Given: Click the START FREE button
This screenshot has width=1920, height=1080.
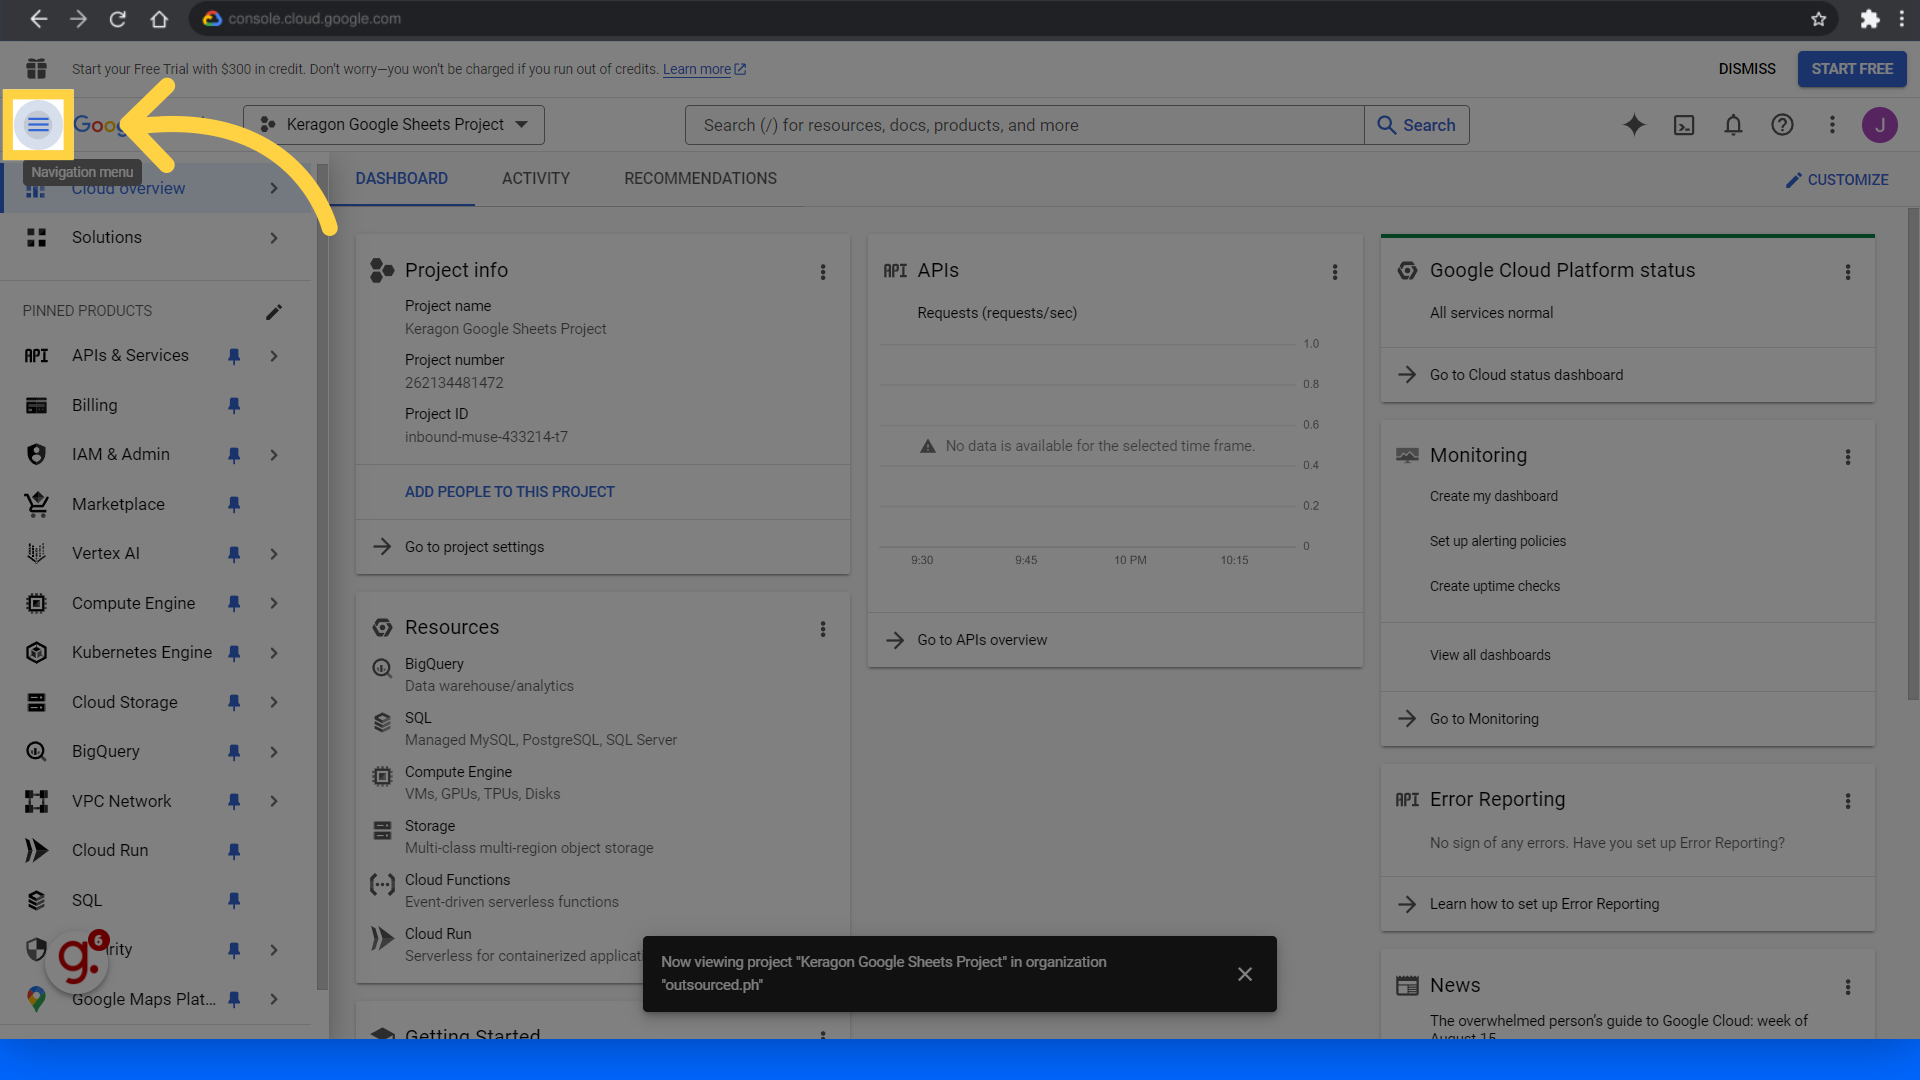Looking at the screenshot, I should coord(1852,69).
